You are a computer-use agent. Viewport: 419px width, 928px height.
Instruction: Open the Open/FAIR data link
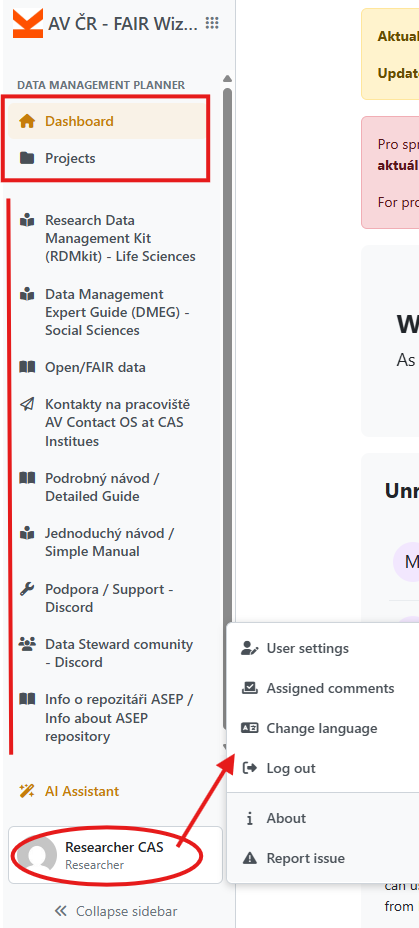[95, 368]
